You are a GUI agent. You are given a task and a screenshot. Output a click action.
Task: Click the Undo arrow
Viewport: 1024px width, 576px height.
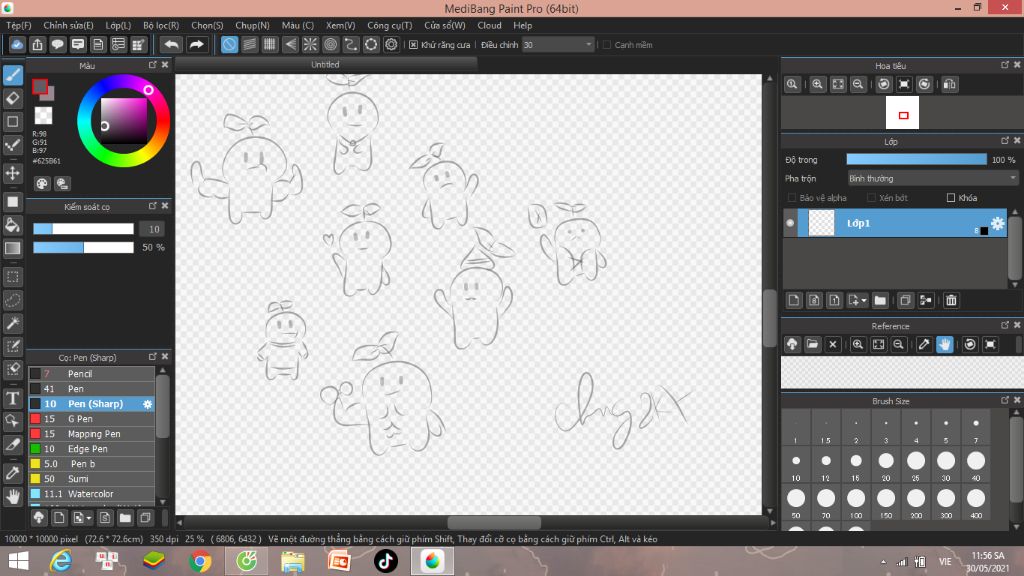click(171, 44)
